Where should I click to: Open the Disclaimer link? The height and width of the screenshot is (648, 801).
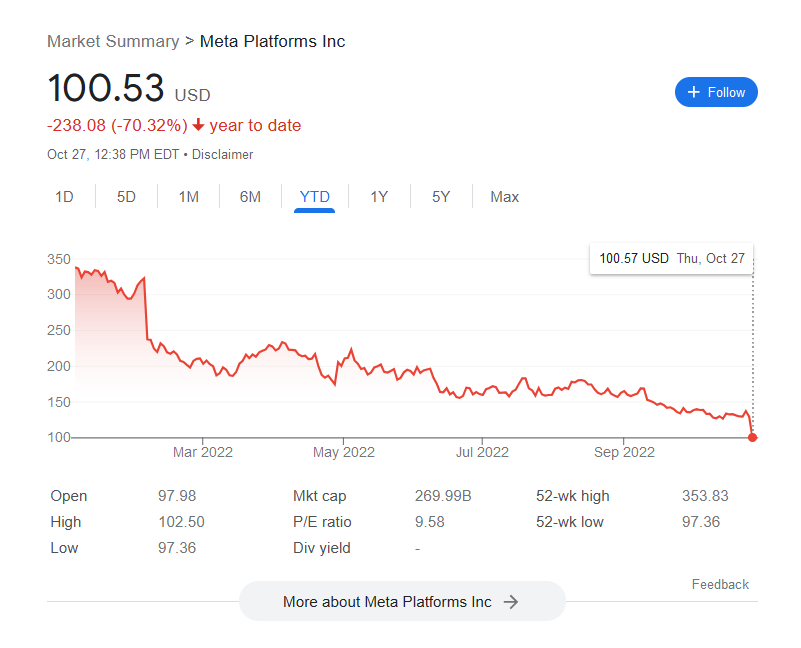222,154
